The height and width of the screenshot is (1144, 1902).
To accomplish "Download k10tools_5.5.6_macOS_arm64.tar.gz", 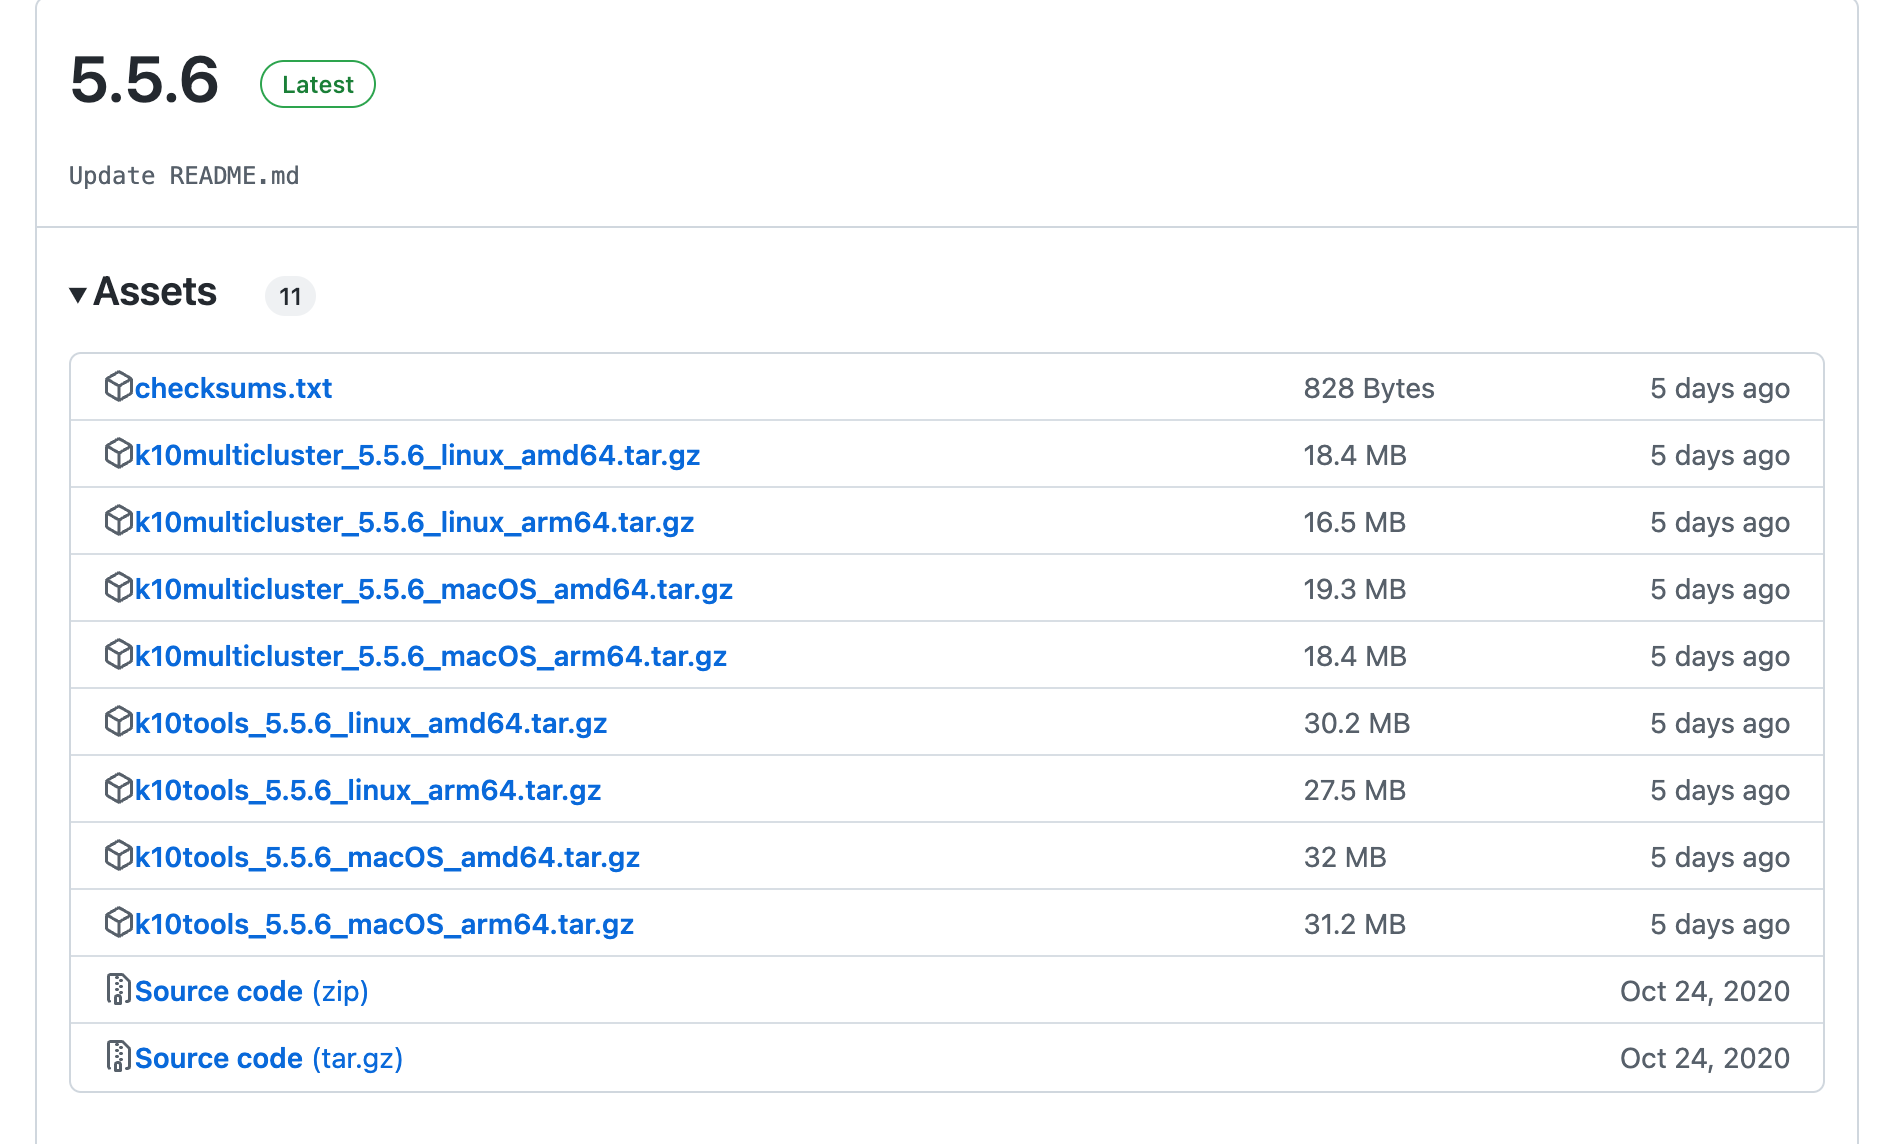I will 384,924.
